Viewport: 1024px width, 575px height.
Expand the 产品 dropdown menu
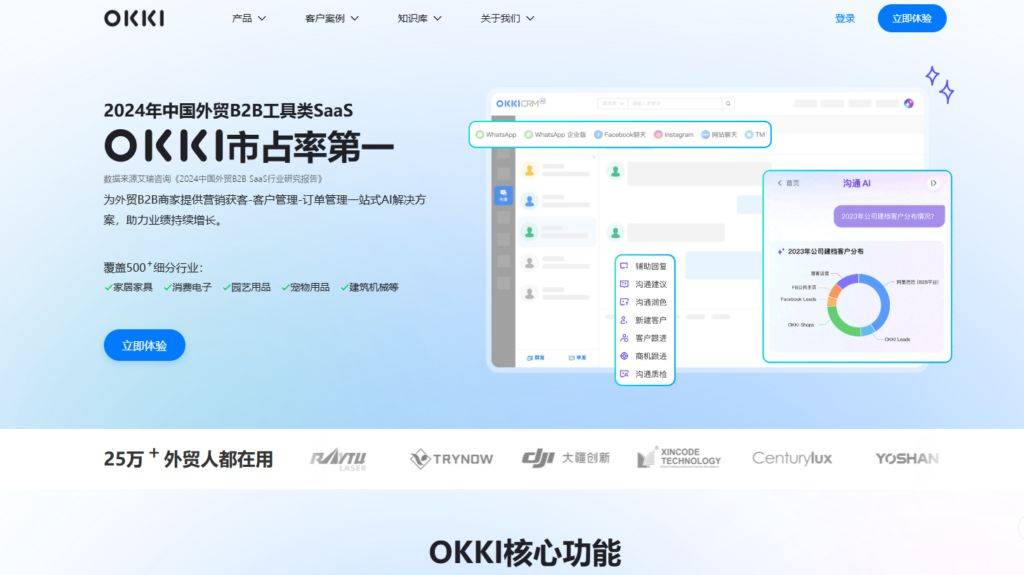point(249,18)
